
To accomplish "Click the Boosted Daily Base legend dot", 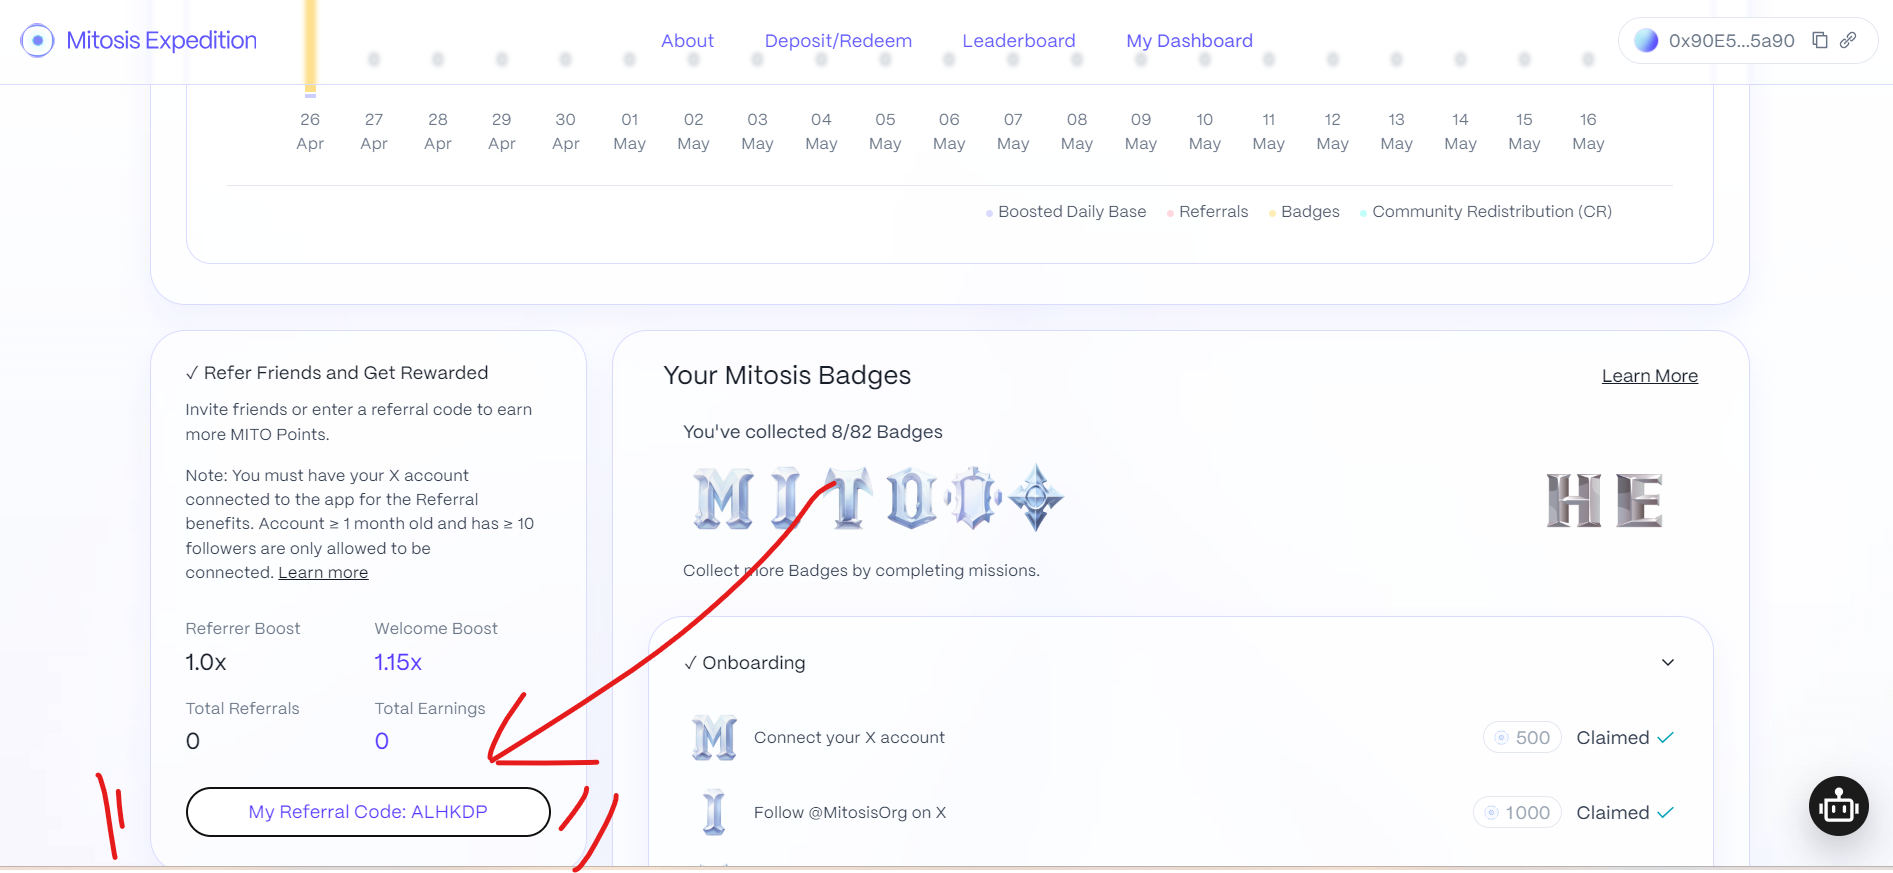I will (989, 213).
